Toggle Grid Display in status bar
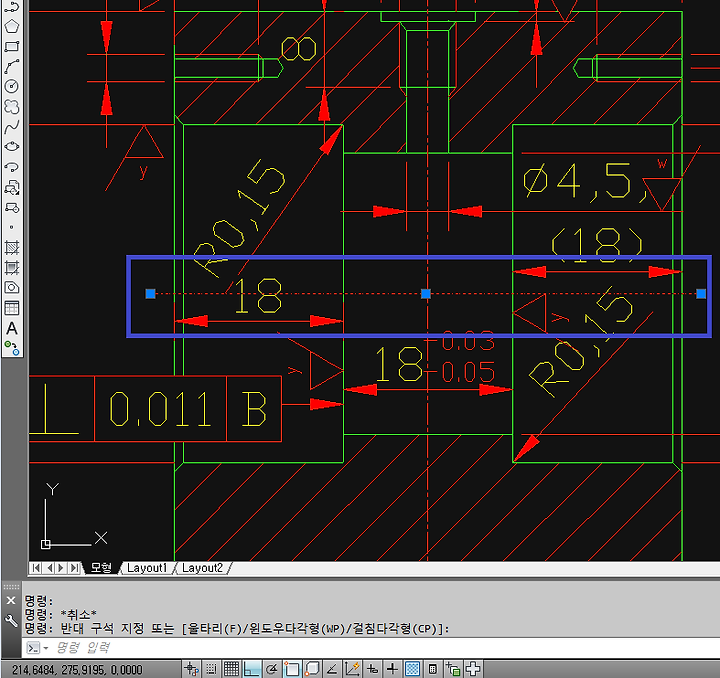Image resolution: width=720 pixels, height=678 pixels. (231, 669)
